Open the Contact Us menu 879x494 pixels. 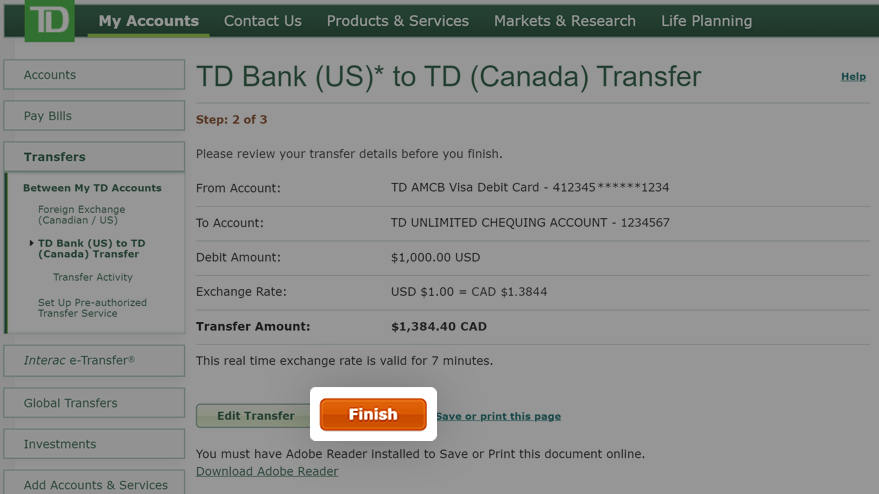[x=262, y=21]
